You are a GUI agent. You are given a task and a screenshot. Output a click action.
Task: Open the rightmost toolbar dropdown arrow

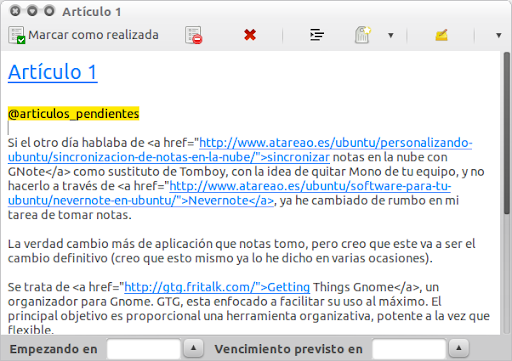click(499, 35)
